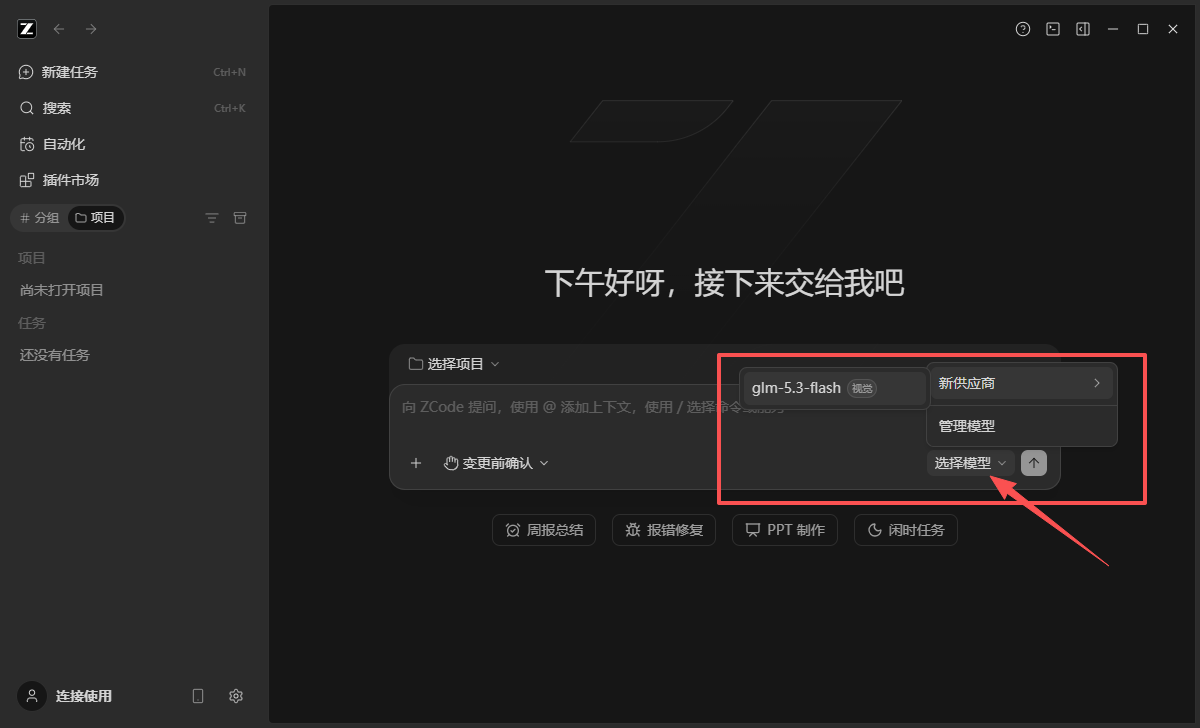The image size is (1200, 728).
Task: Open the archive box icon
Action: point(239,218)
